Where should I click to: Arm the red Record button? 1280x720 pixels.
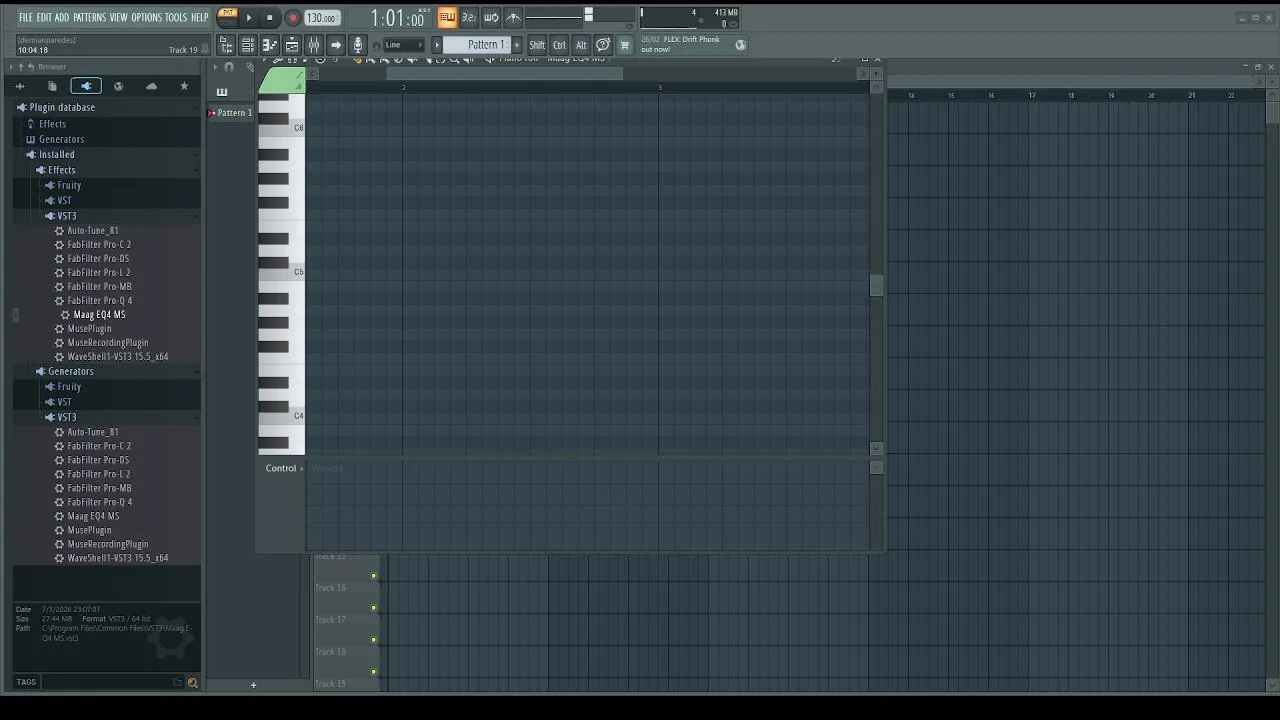293,17
